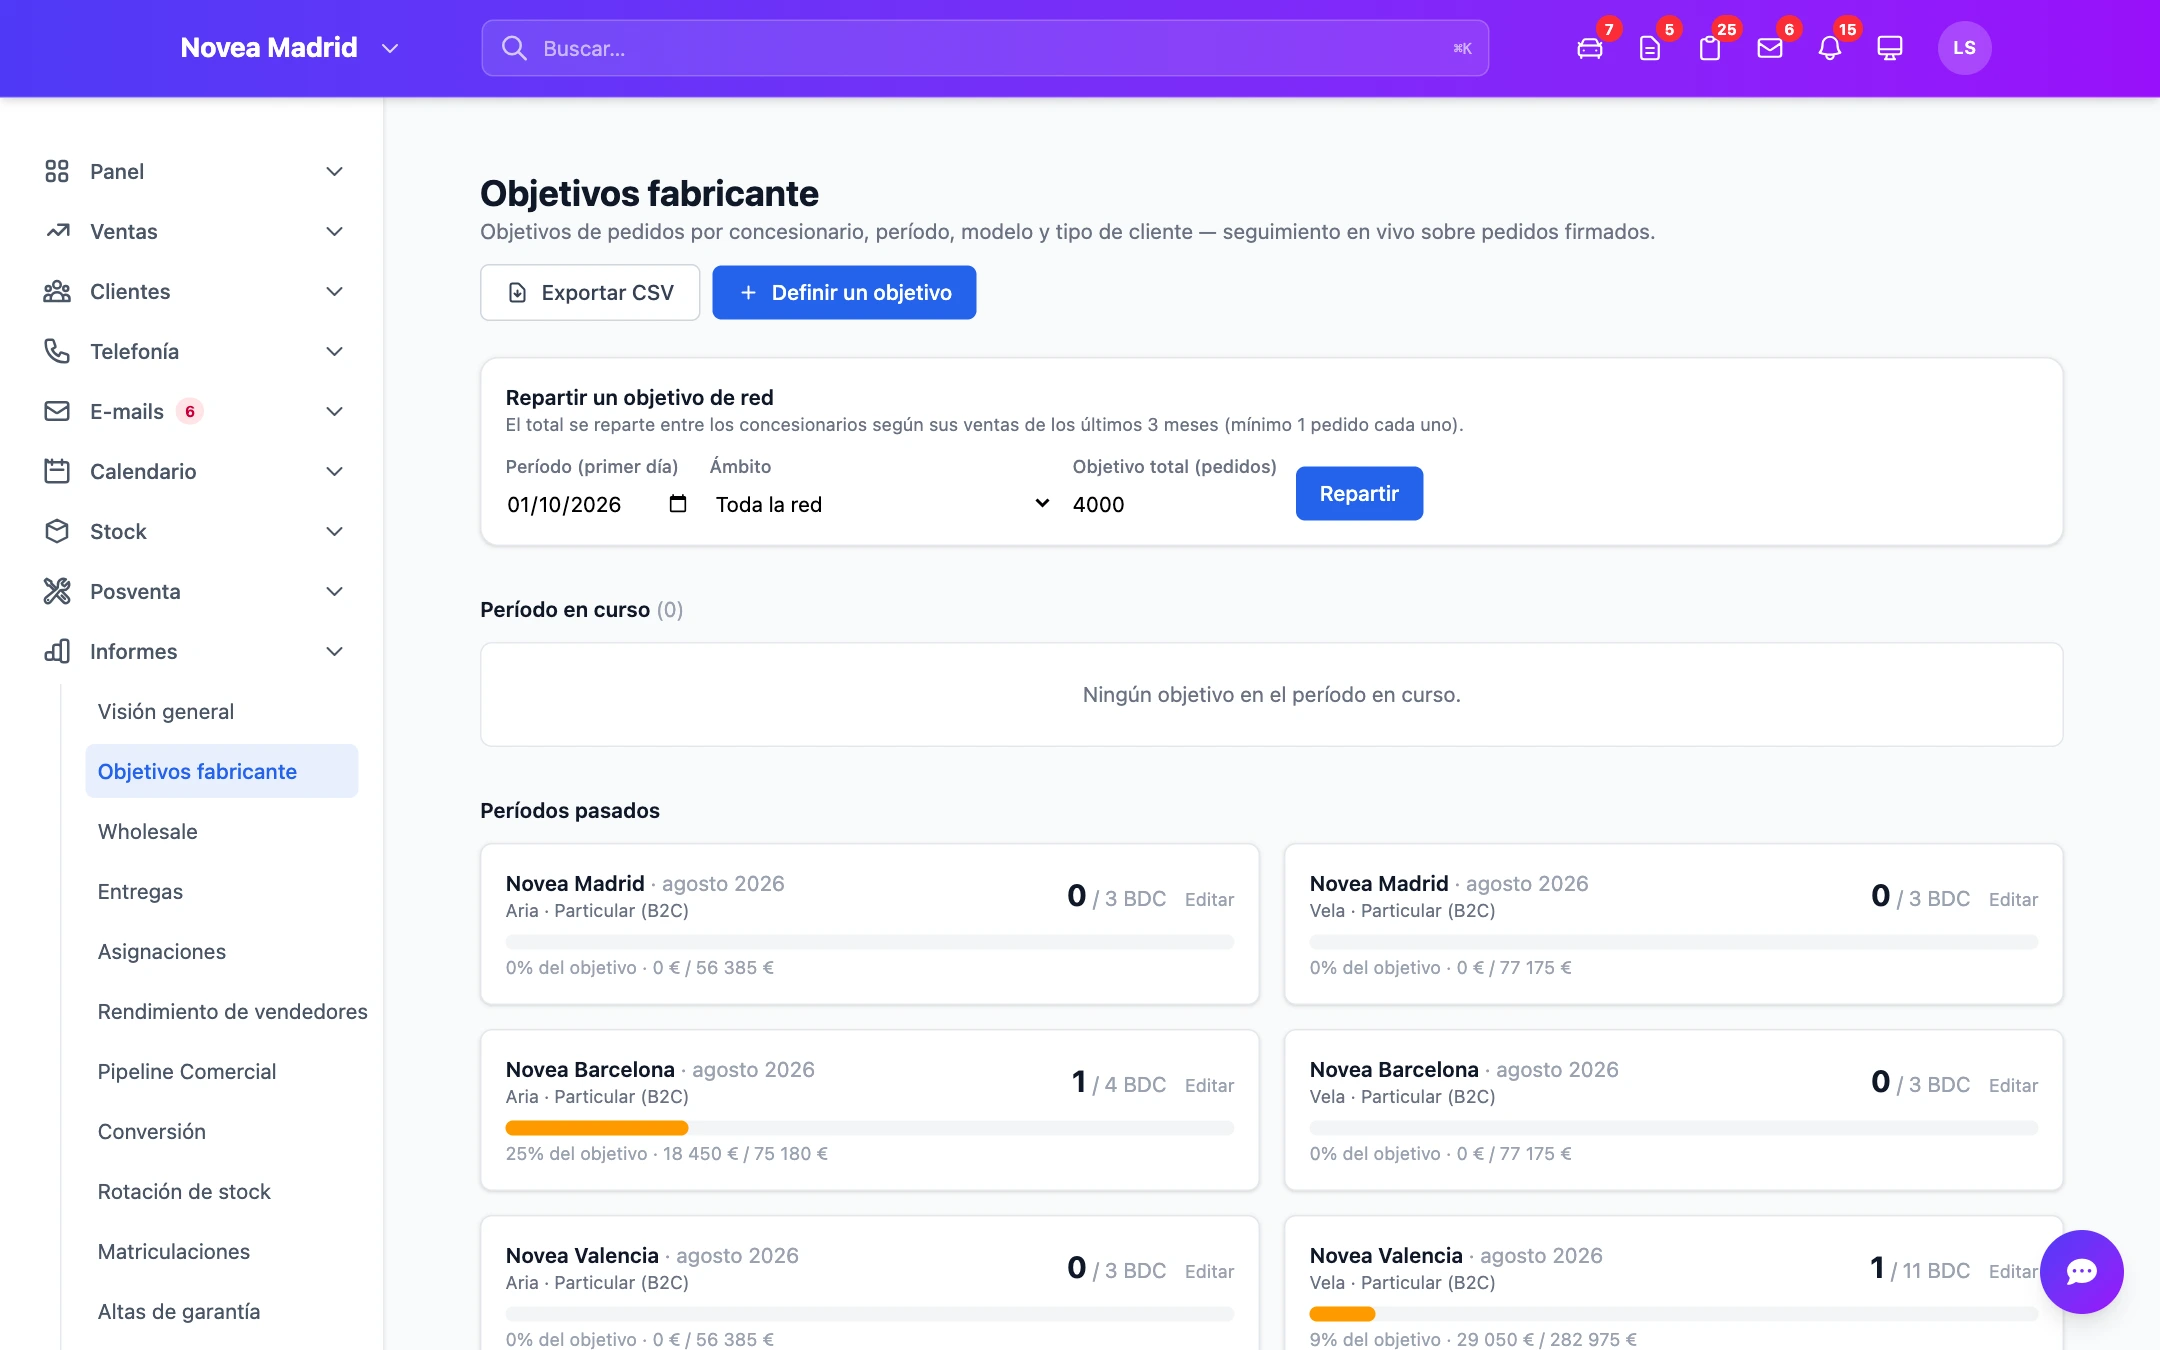Expand the Ventas menu chevron
This screenshot has width=2160, height=1350.
[x=335, y=231]
